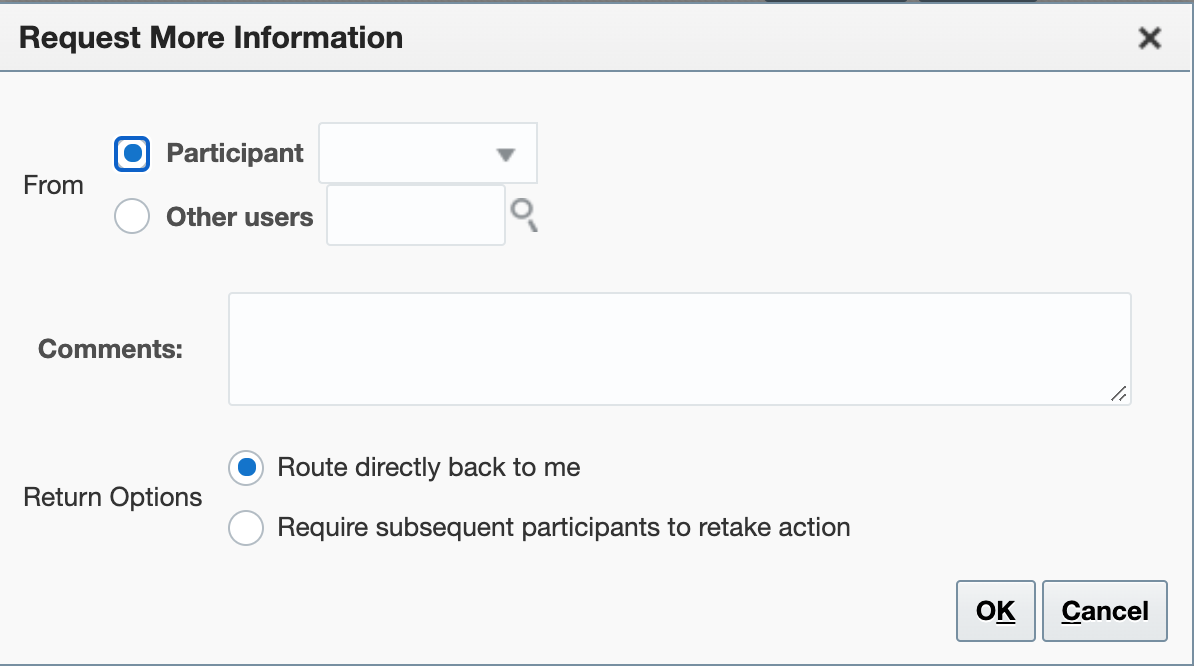Open the Participant combo box field
1194x666 pixels.
428,153
